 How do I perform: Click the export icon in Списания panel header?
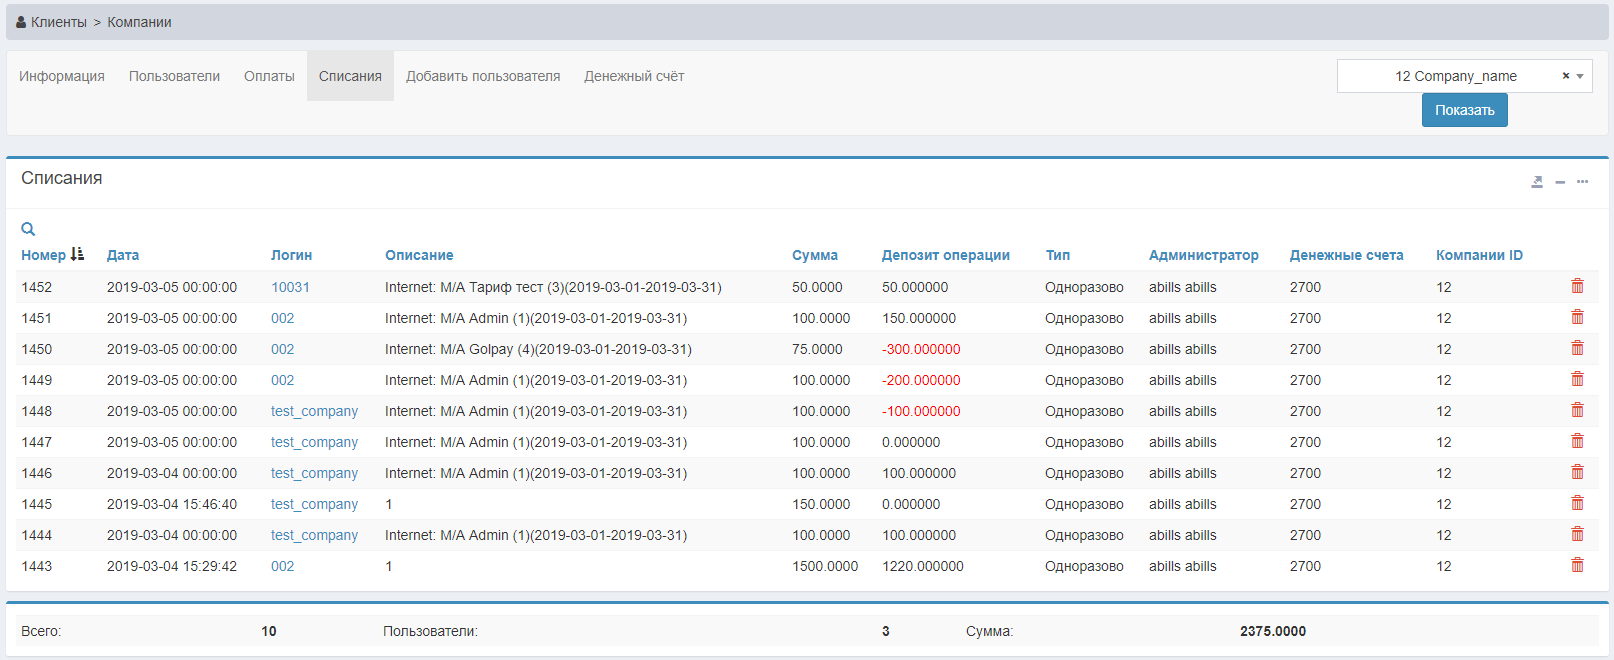tap(1537, 182)
